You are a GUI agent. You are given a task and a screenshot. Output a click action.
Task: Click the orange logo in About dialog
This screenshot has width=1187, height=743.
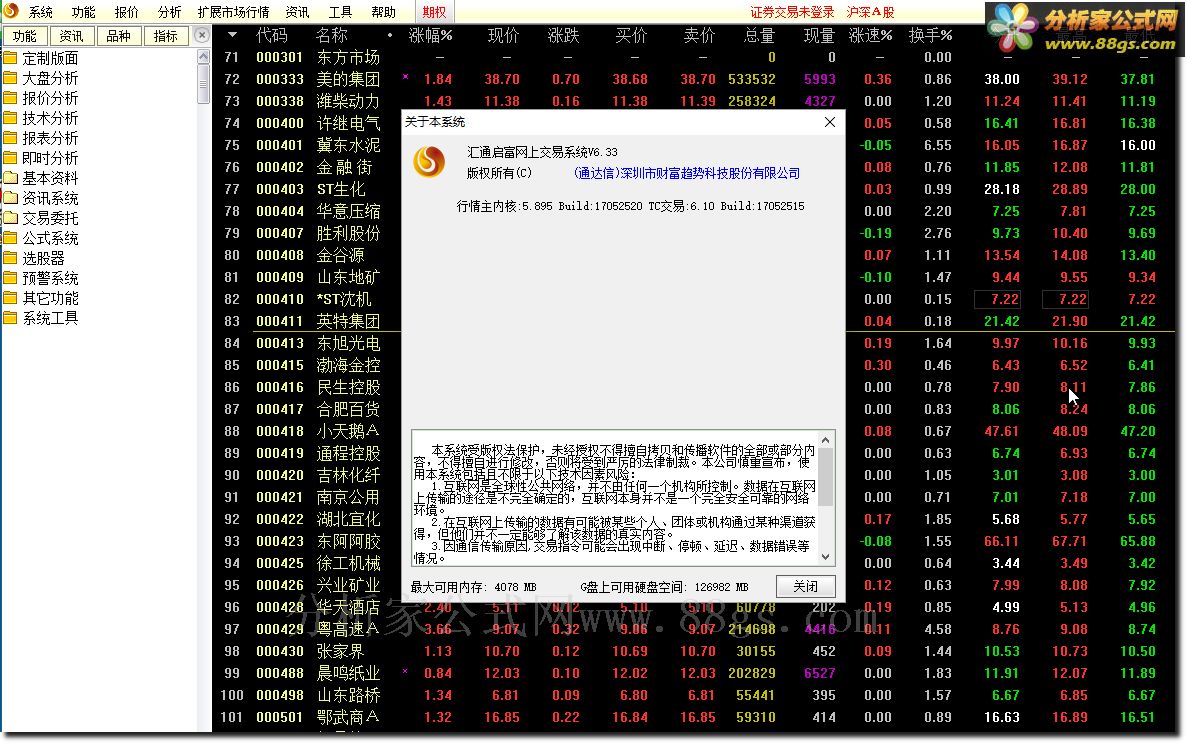coord(428,161)
